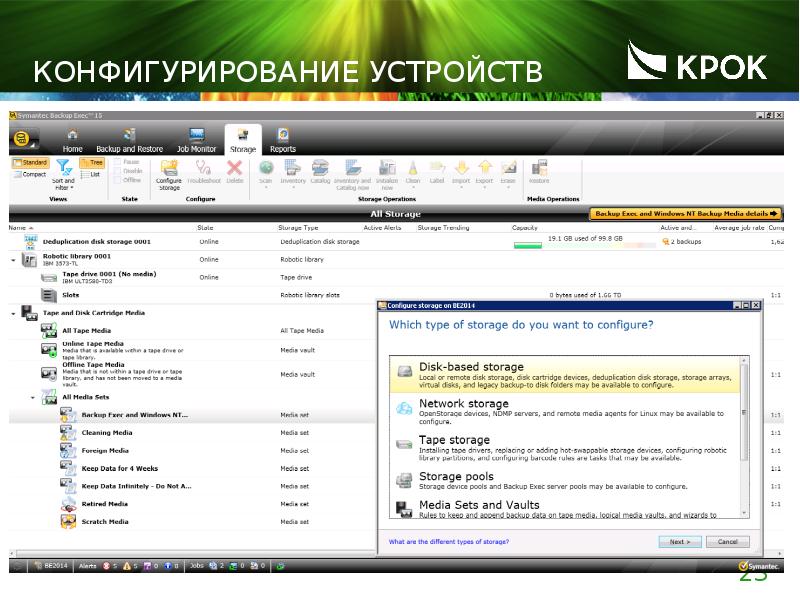Choose the Standard view
800x600 pixels.
tap(30, 163)
